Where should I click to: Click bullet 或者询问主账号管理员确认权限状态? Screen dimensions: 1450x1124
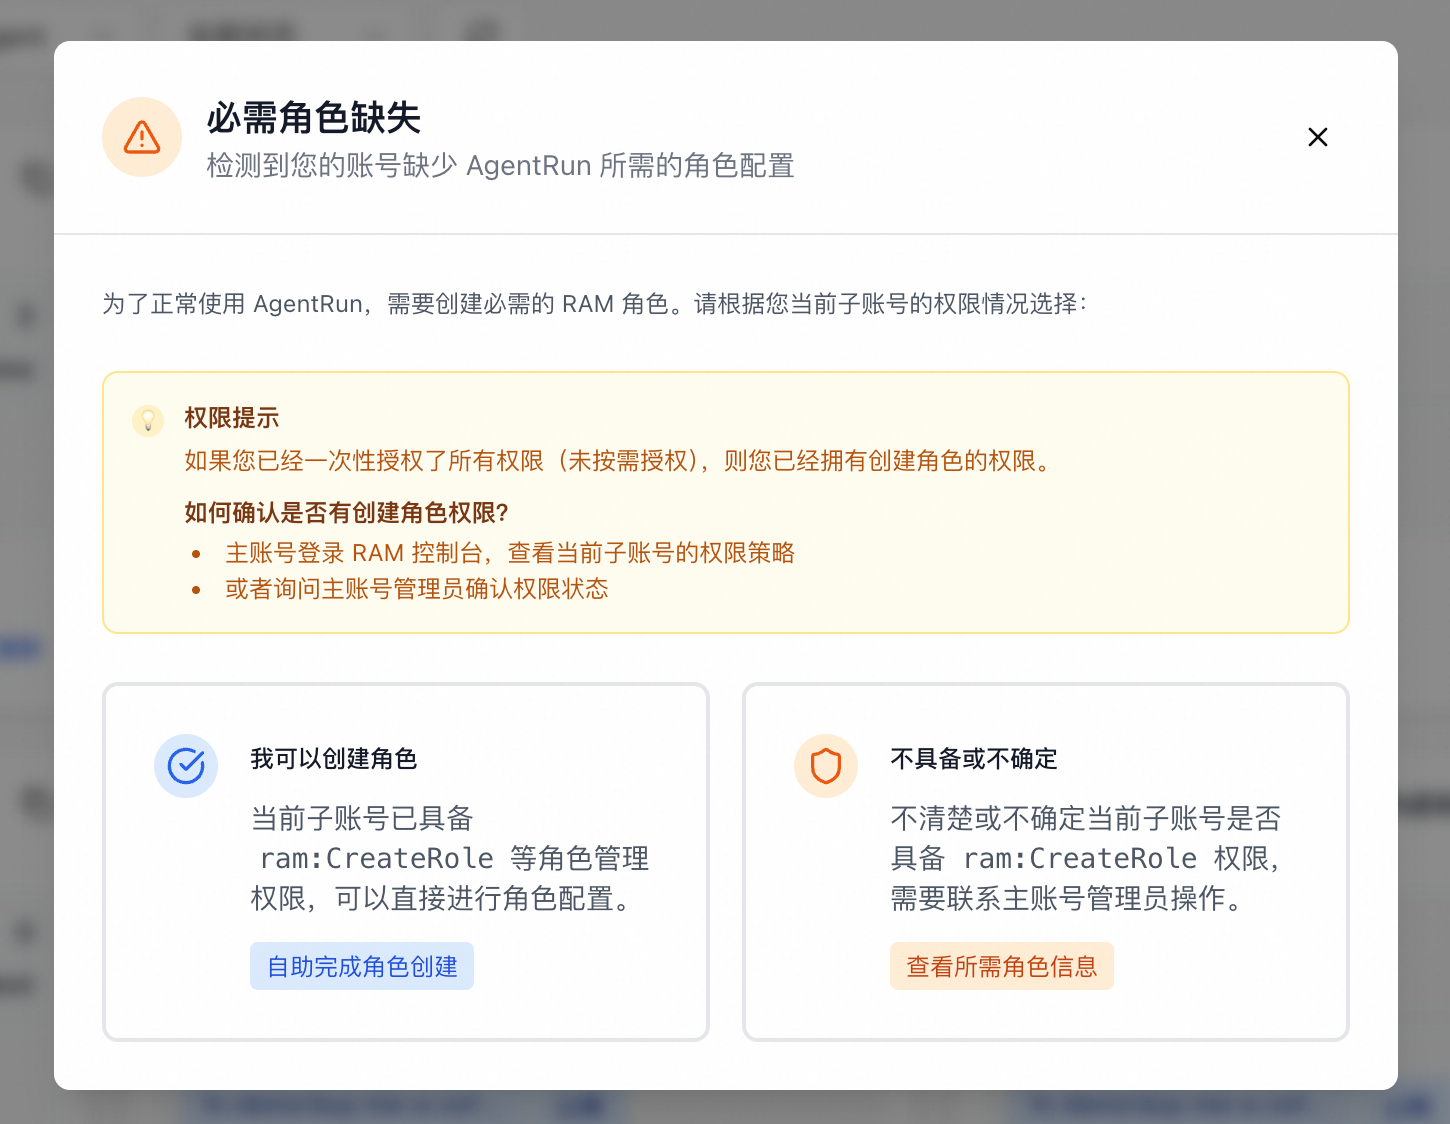click(417, 589)
